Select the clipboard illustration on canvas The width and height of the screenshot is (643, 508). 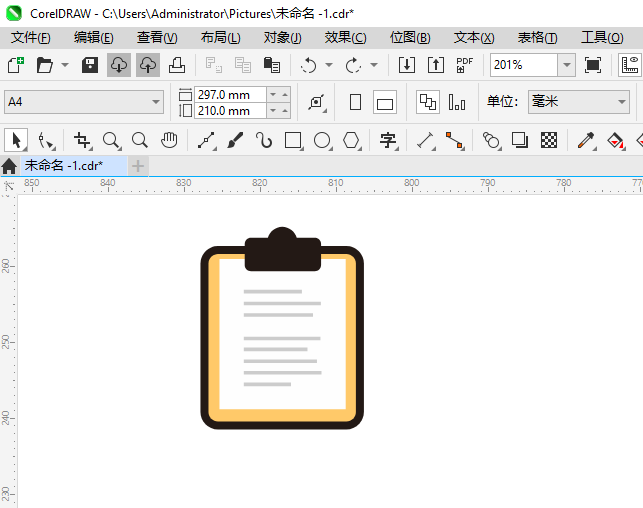click(x=282, y=328)
